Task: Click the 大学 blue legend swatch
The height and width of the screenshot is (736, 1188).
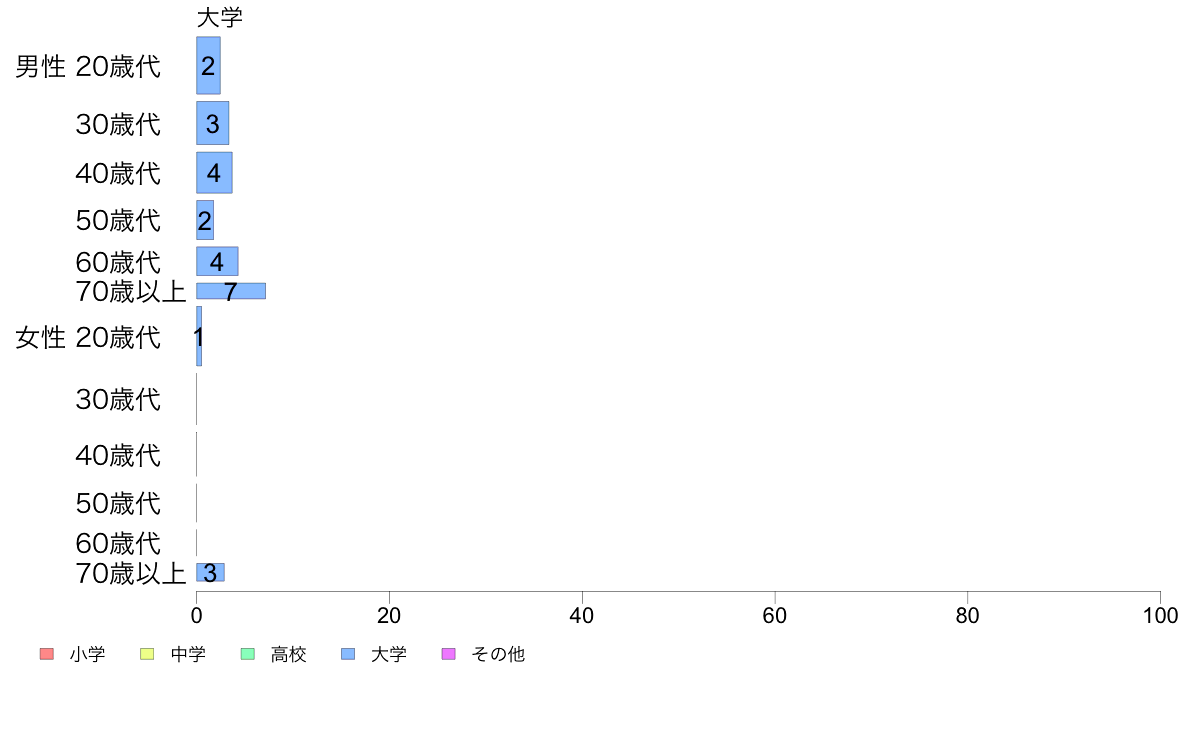Action: [348, 653]
